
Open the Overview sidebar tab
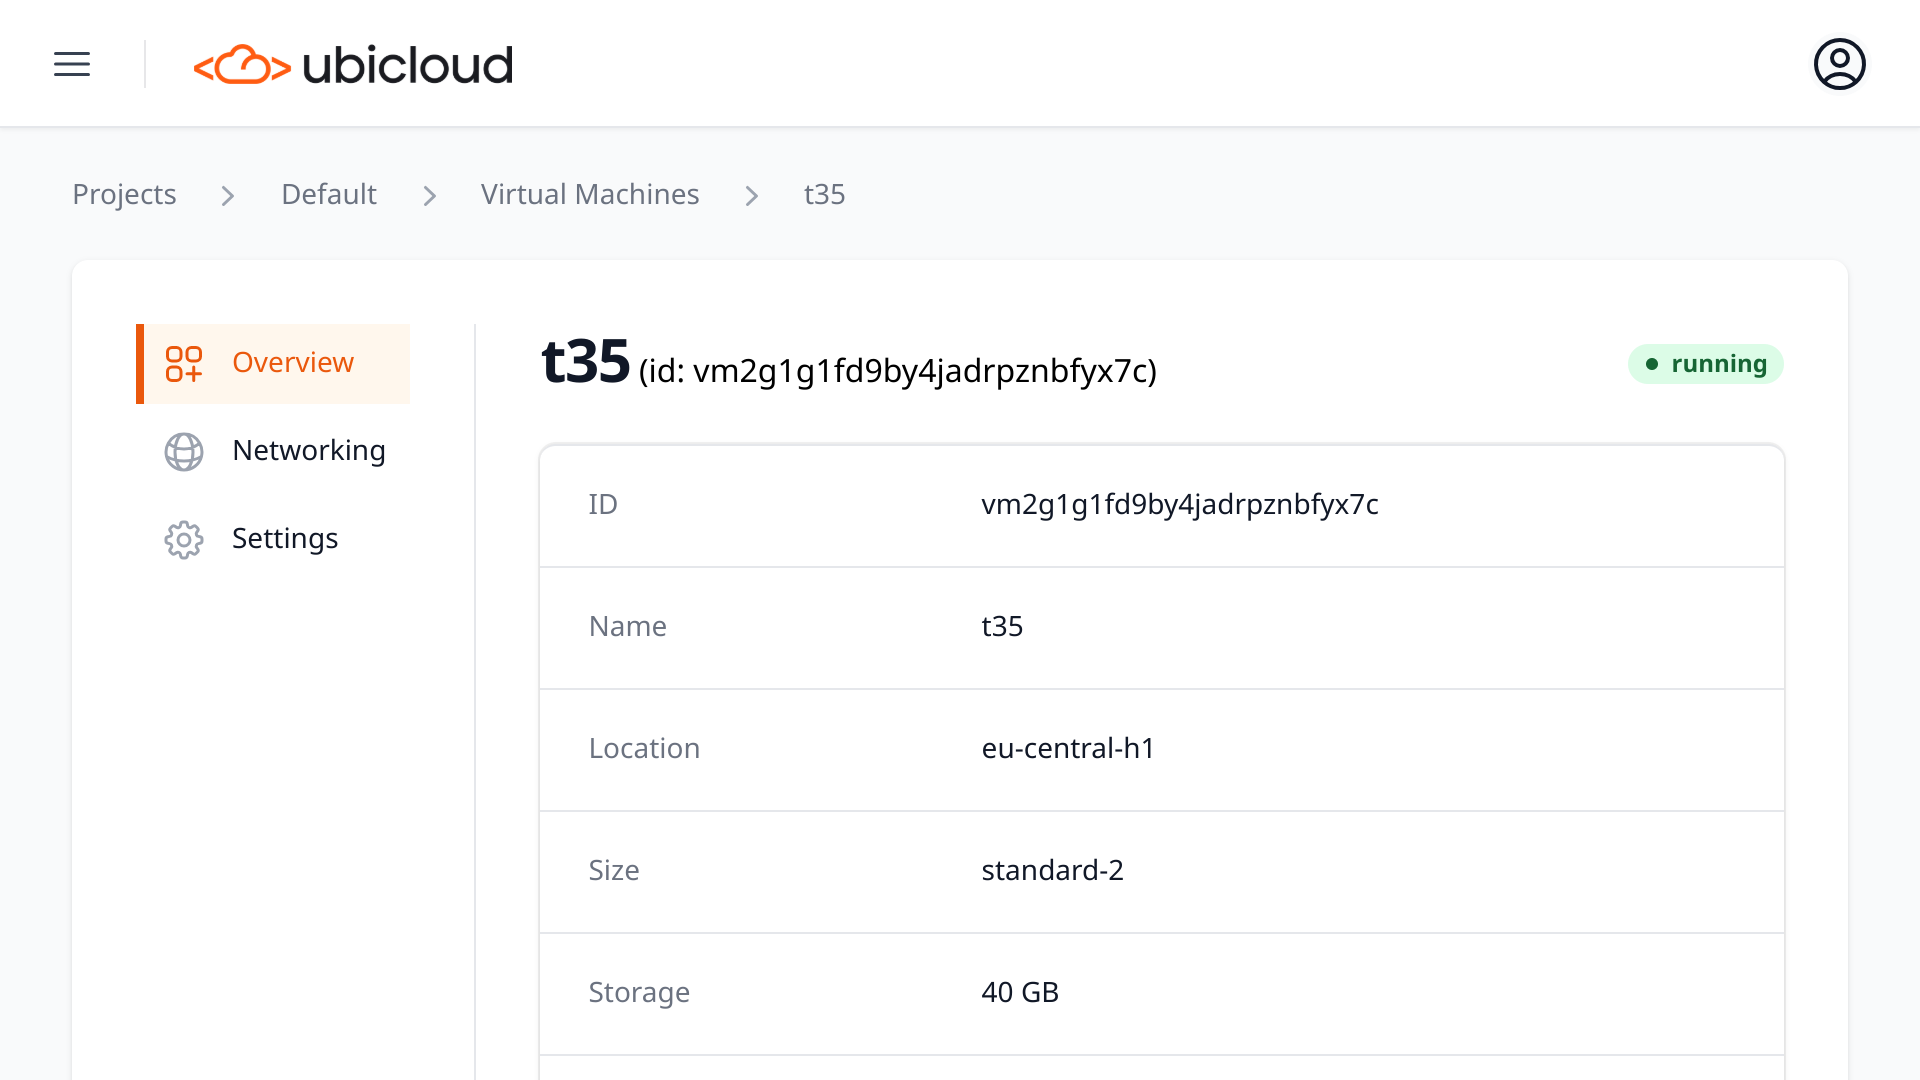(292, 363)
